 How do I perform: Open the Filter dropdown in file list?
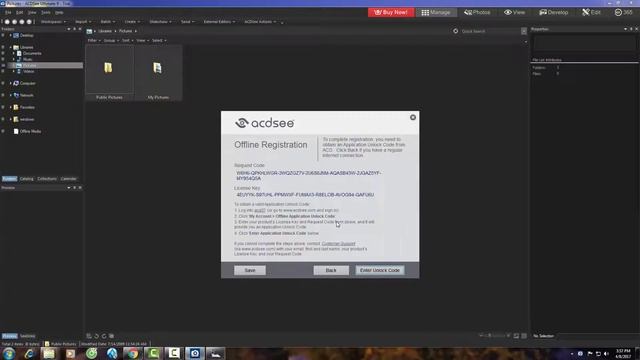pos(93,40)
